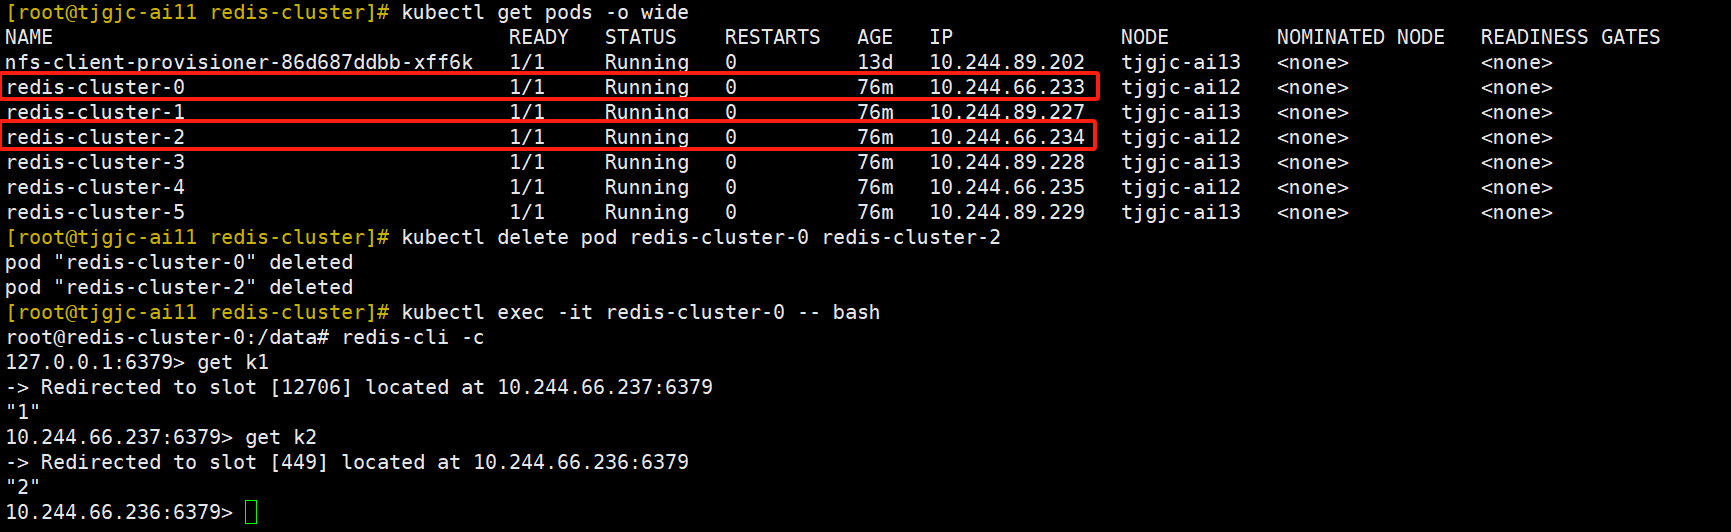Click the pod "redis-cluster-0" deleted message
Viewport: 1731px width, 532px height.
point(179,262)
